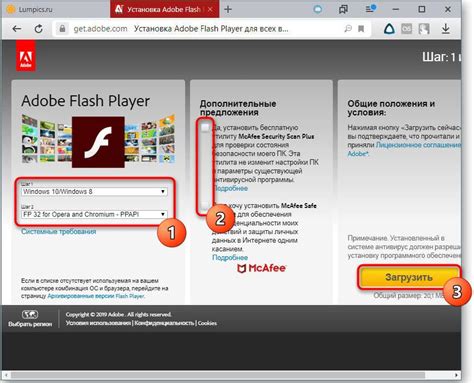Open the Условия использования footer link
Viewport: 474px width, 383px height.
coord(98,323)
